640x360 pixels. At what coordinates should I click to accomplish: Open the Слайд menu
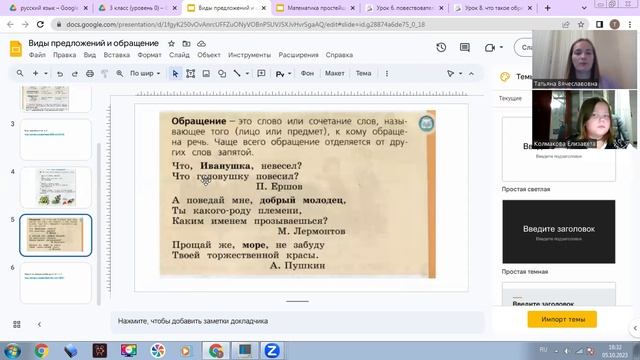[x=179, y=55]
